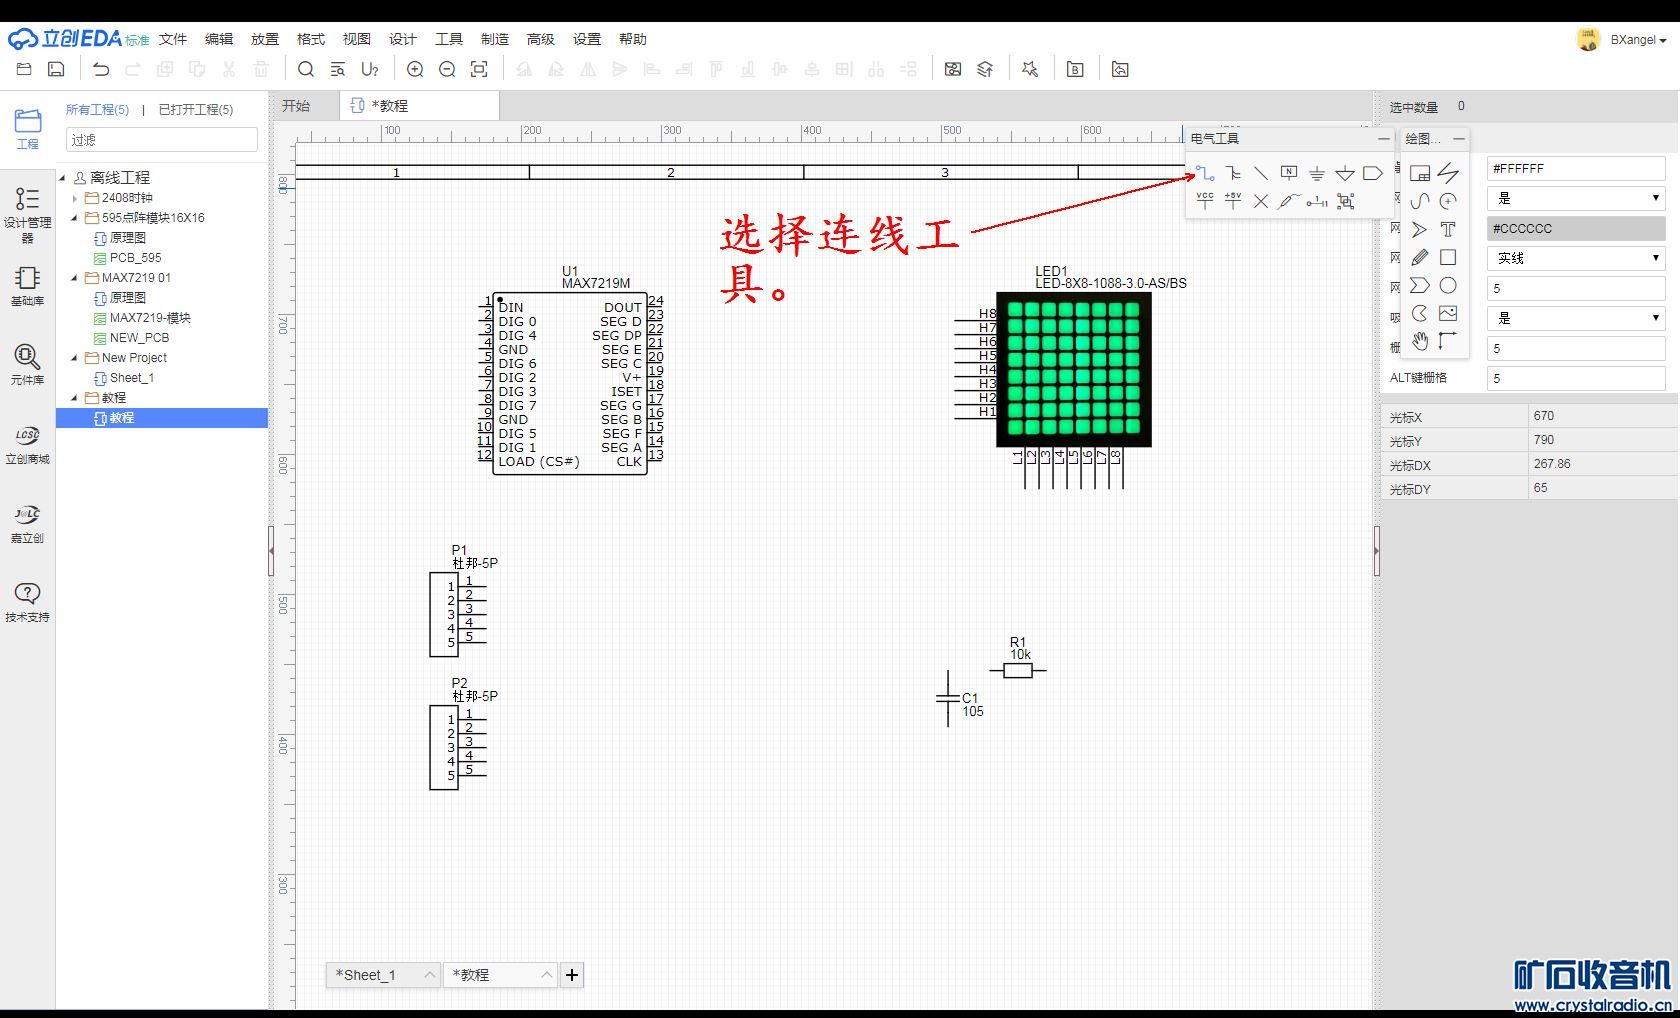Select the Sheet Setting drawing tool
The width and height of the screenshot is (1680, 1018).
[1420, 173]
